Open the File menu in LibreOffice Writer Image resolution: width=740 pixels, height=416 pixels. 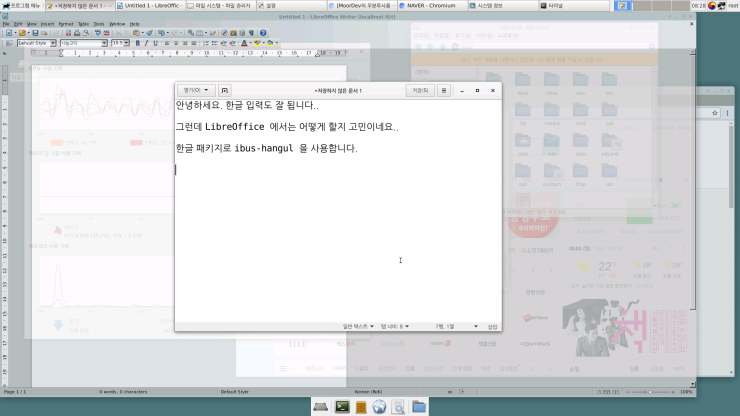tap(6, 24)
